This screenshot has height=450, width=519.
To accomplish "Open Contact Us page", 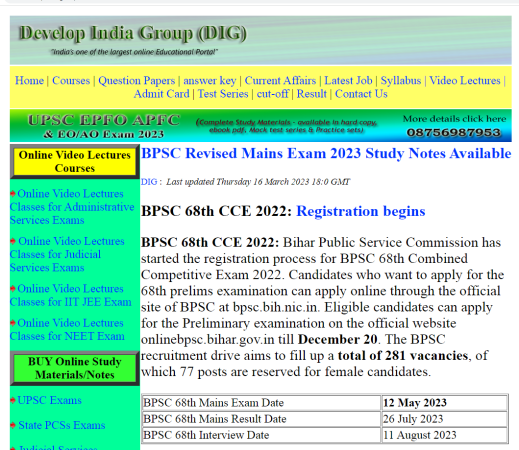I will (361, 94).
